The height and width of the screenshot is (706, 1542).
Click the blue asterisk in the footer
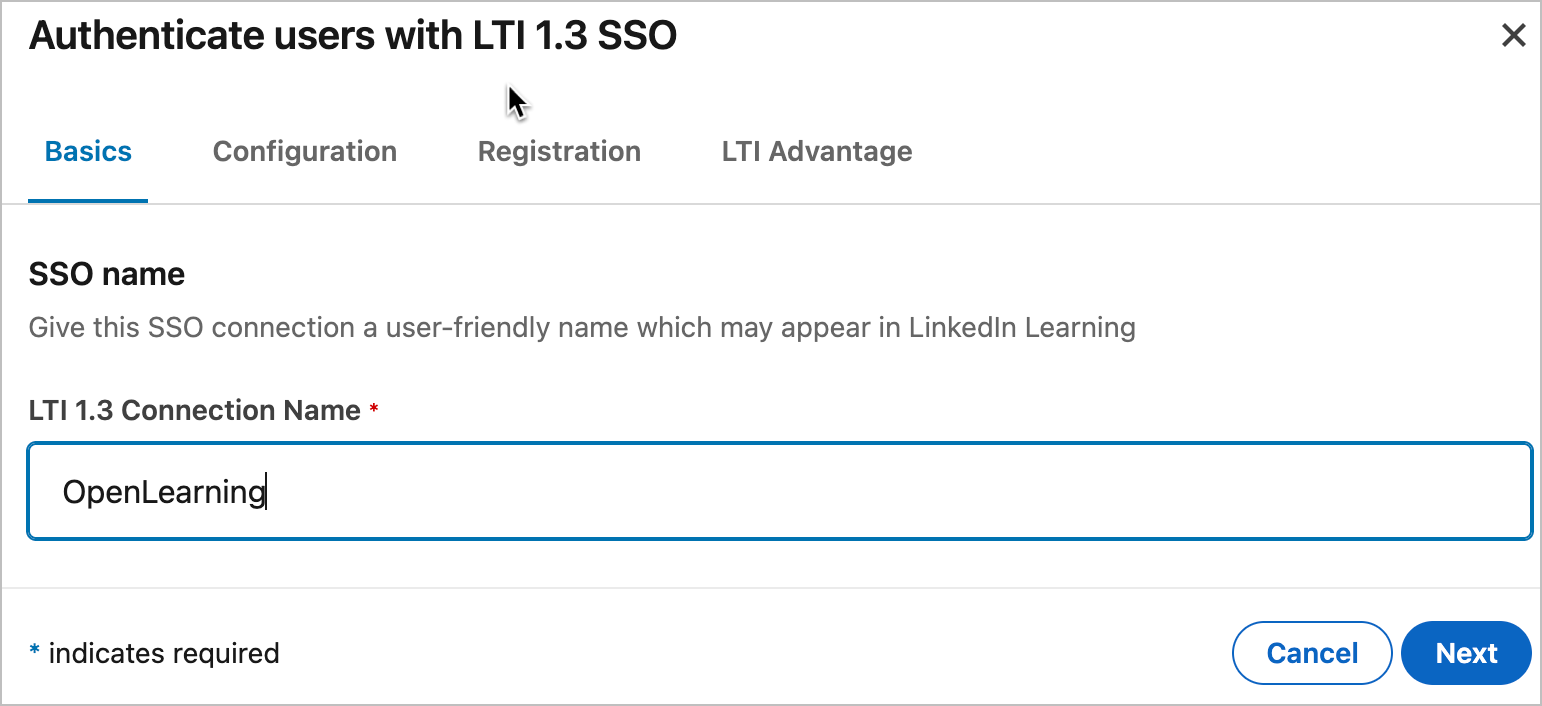[x=34, y=652]
